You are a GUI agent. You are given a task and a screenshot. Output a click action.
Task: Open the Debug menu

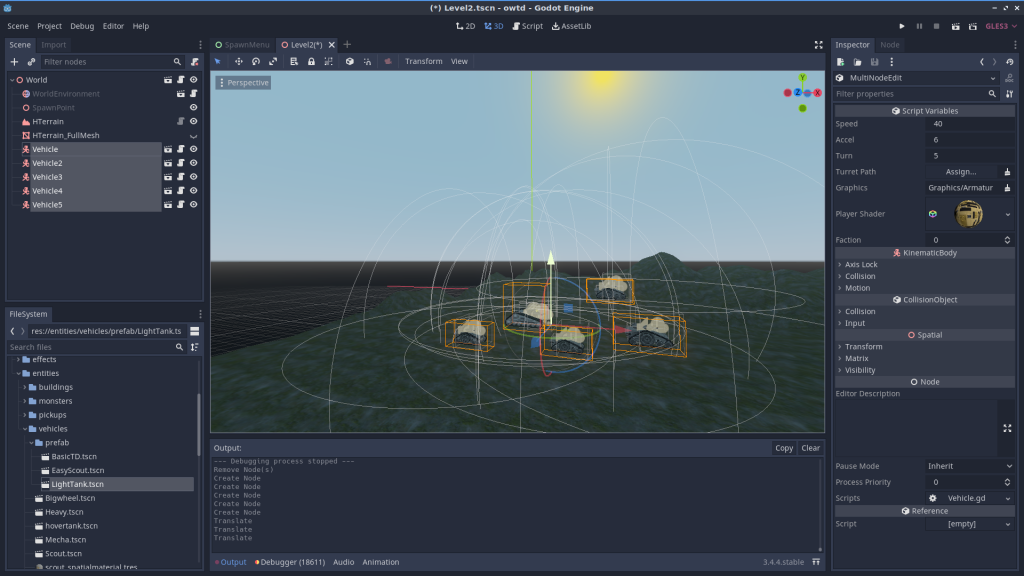[x=82, y=26]
